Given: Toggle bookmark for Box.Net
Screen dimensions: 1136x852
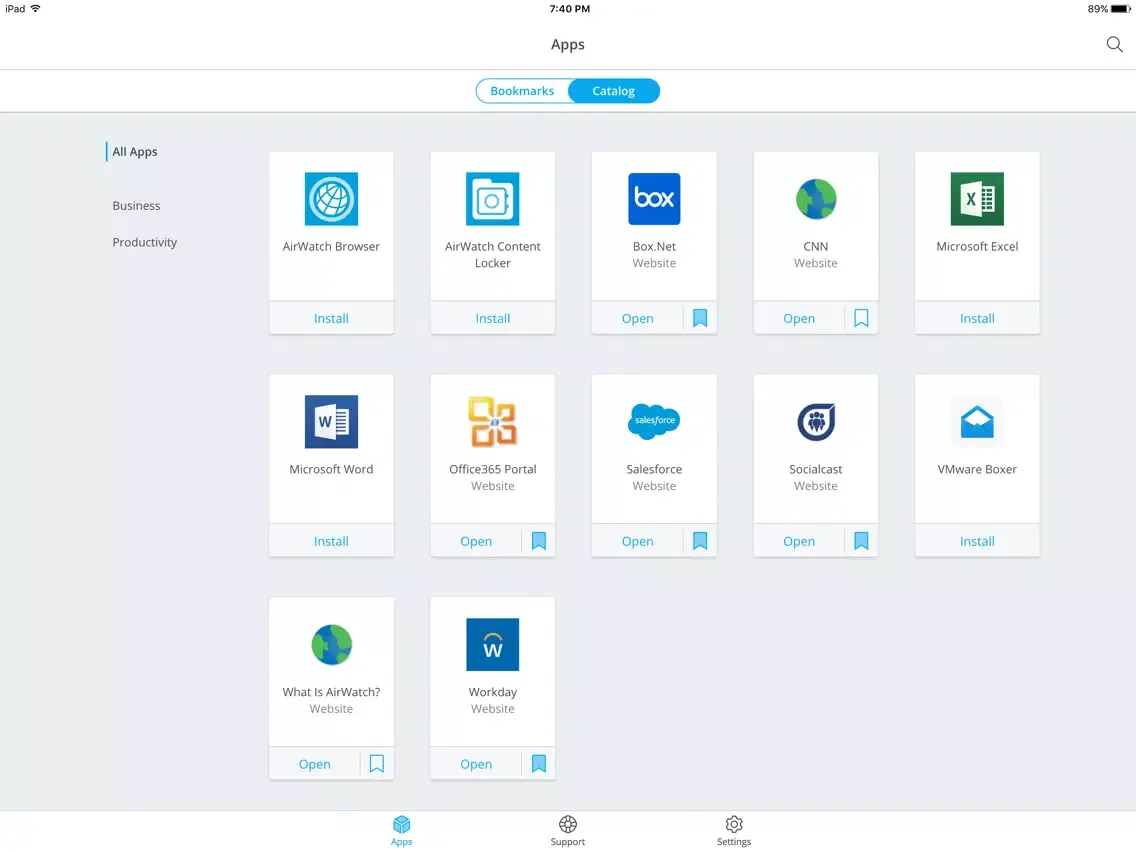Looking at the screenshot, I should pos(700,318).
